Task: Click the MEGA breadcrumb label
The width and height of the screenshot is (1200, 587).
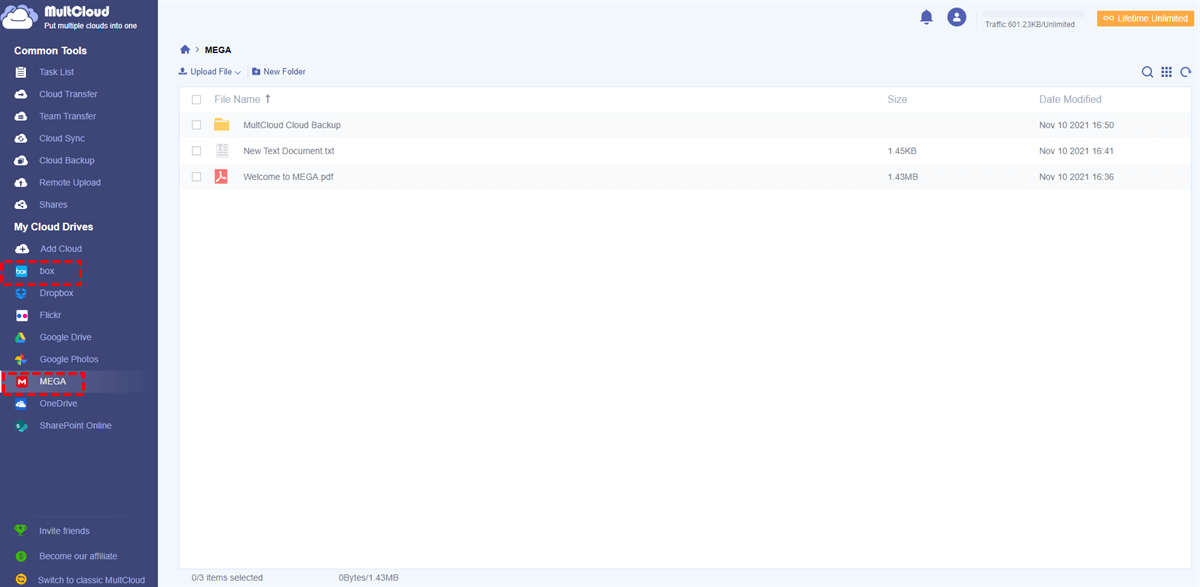Action: 218,49
